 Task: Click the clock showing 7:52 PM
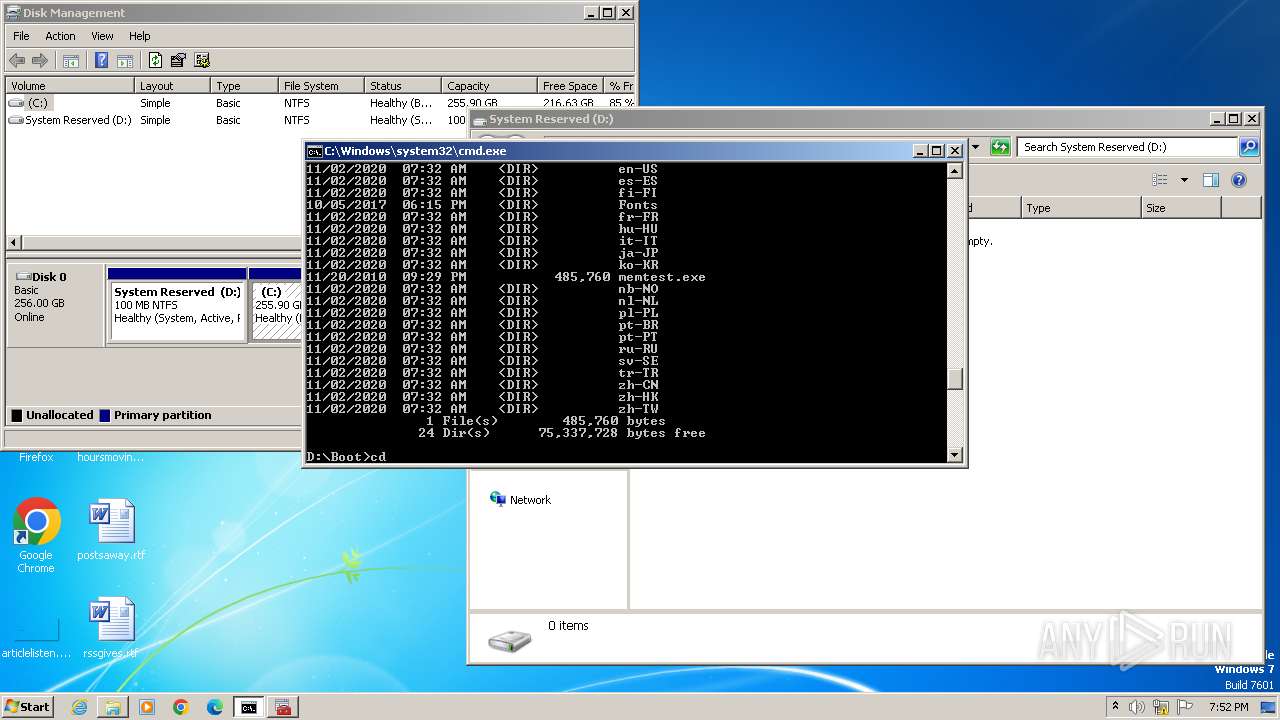pos(1228,707)
